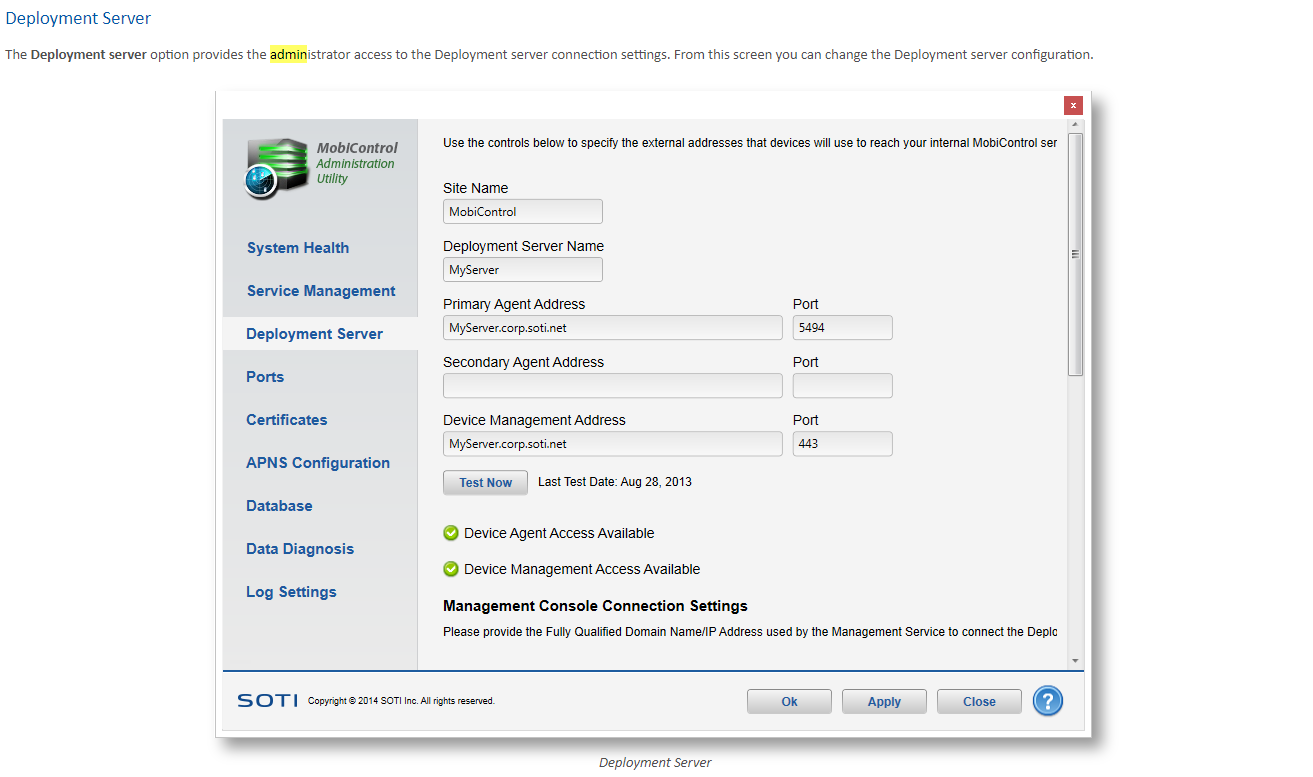Edit the Device Management port 443 field
Screen dimensions: 1313x777
pos(843,443)
